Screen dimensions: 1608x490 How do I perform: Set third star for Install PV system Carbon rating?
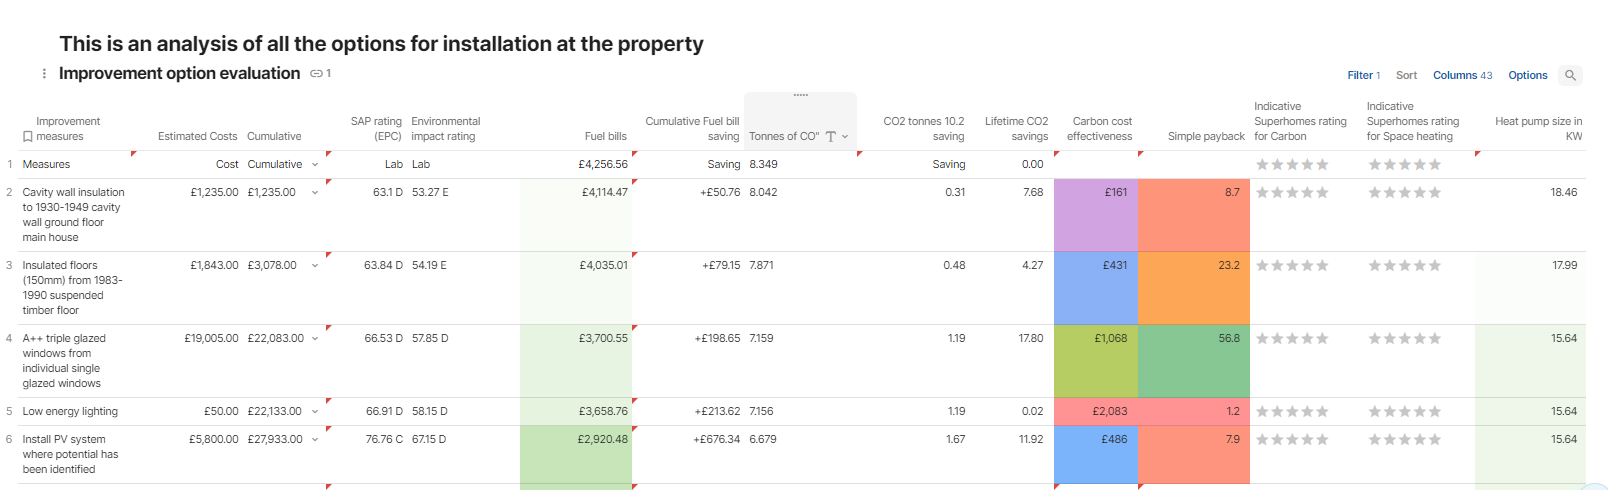coord(1292,440)
